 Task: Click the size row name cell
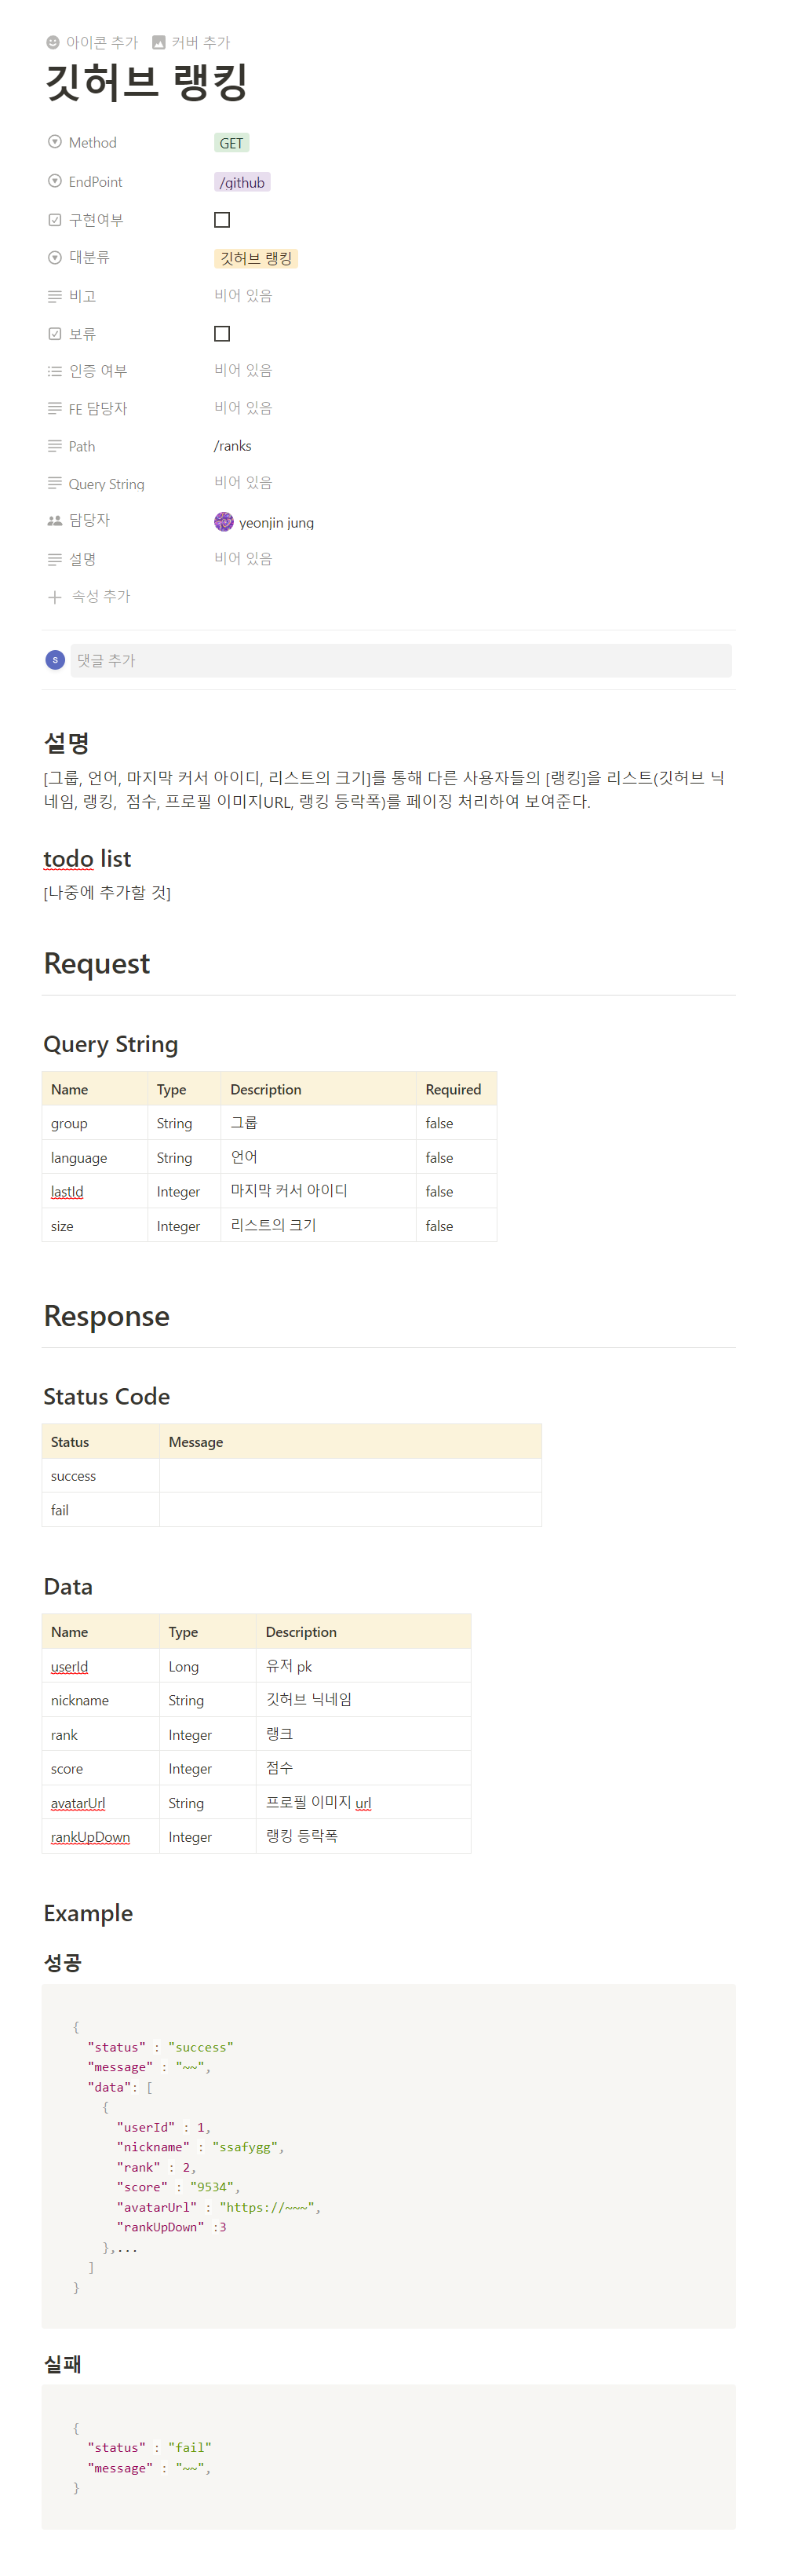(x=95, y=1225)
